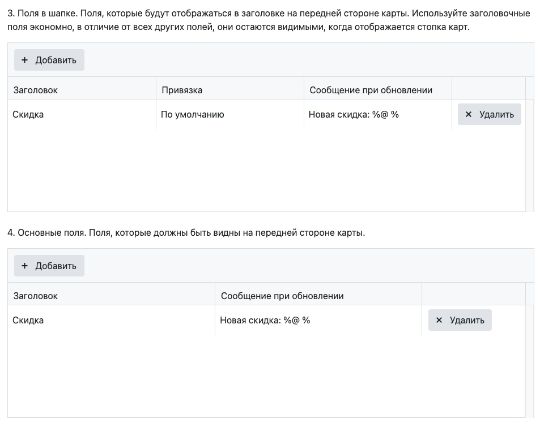Delete the Скидка row from primary fields

click(x=460, y=320)
